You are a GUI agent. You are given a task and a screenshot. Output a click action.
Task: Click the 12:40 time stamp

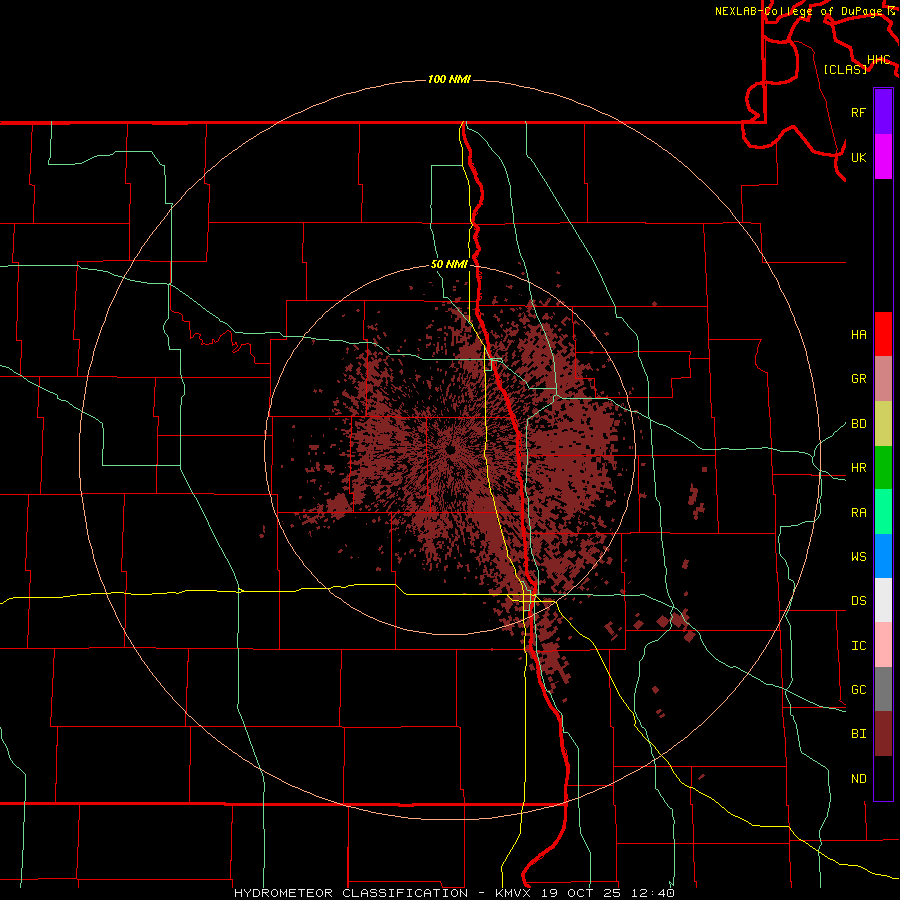pyautogui.click(x=651, y=893)
